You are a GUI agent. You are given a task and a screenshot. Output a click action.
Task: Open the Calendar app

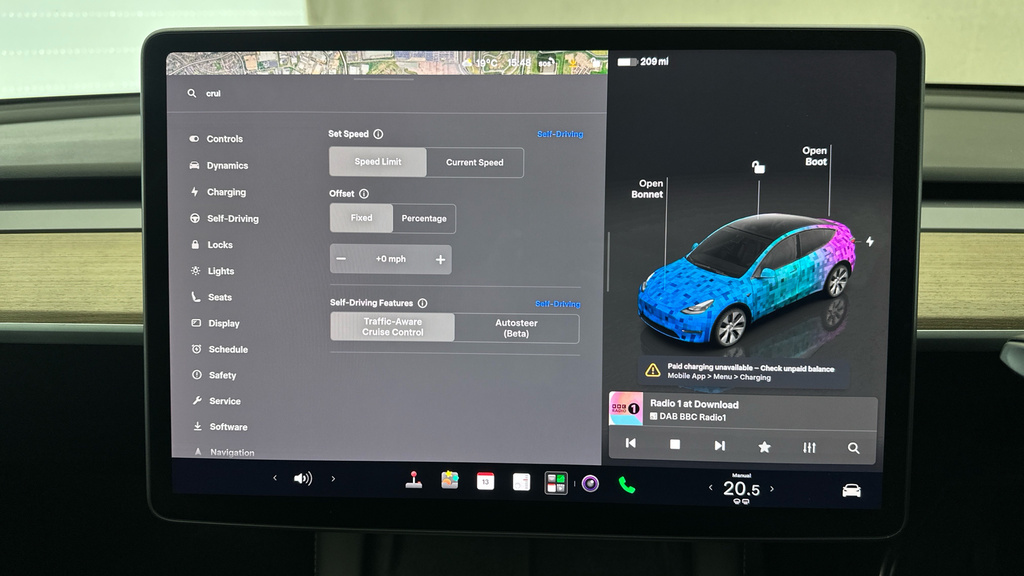[x=485, y=481]
